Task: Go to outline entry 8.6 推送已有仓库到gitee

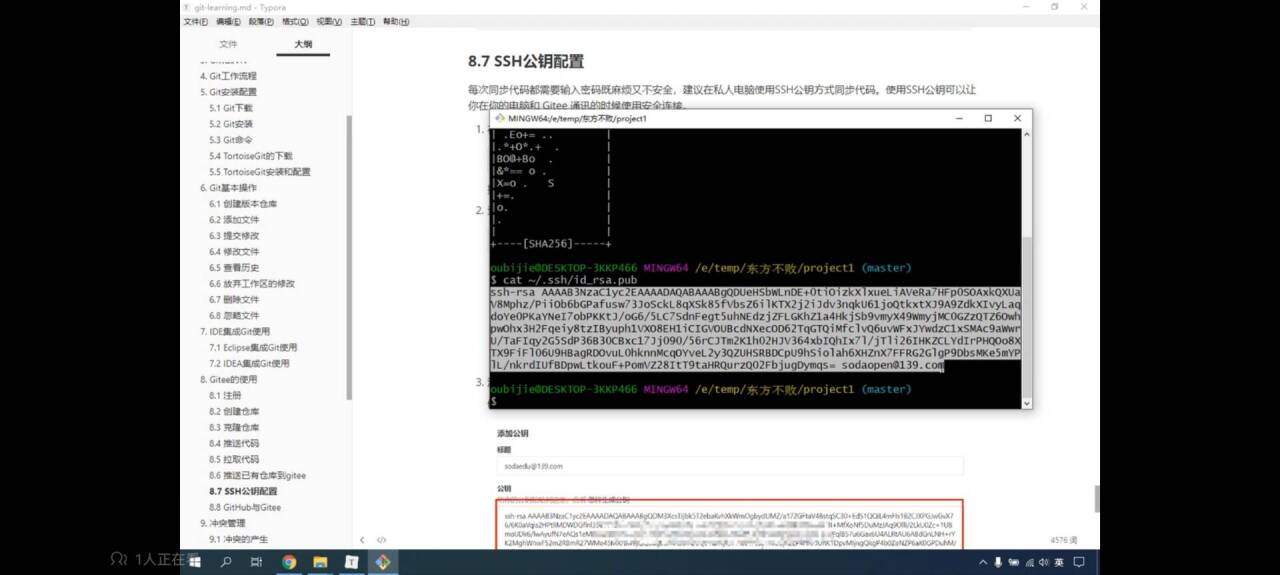Action: (258, 475)
